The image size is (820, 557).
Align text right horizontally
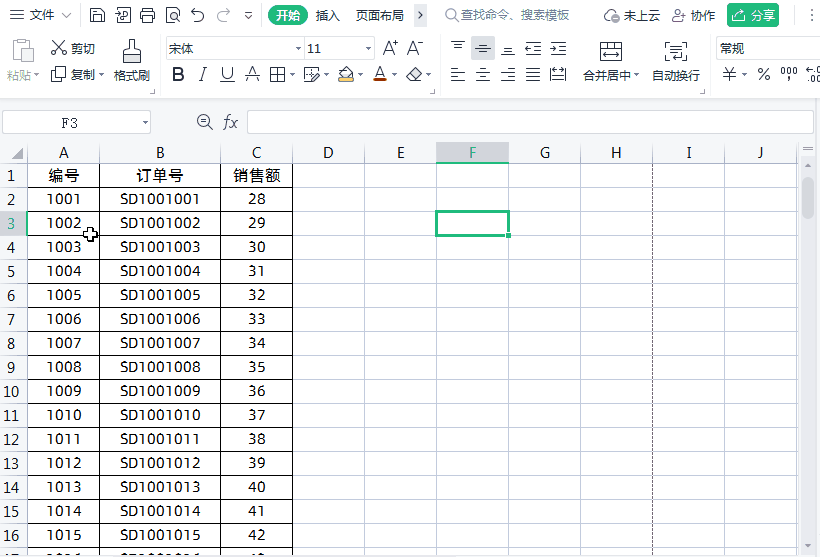pyautogui.click(x=508, y=75)
